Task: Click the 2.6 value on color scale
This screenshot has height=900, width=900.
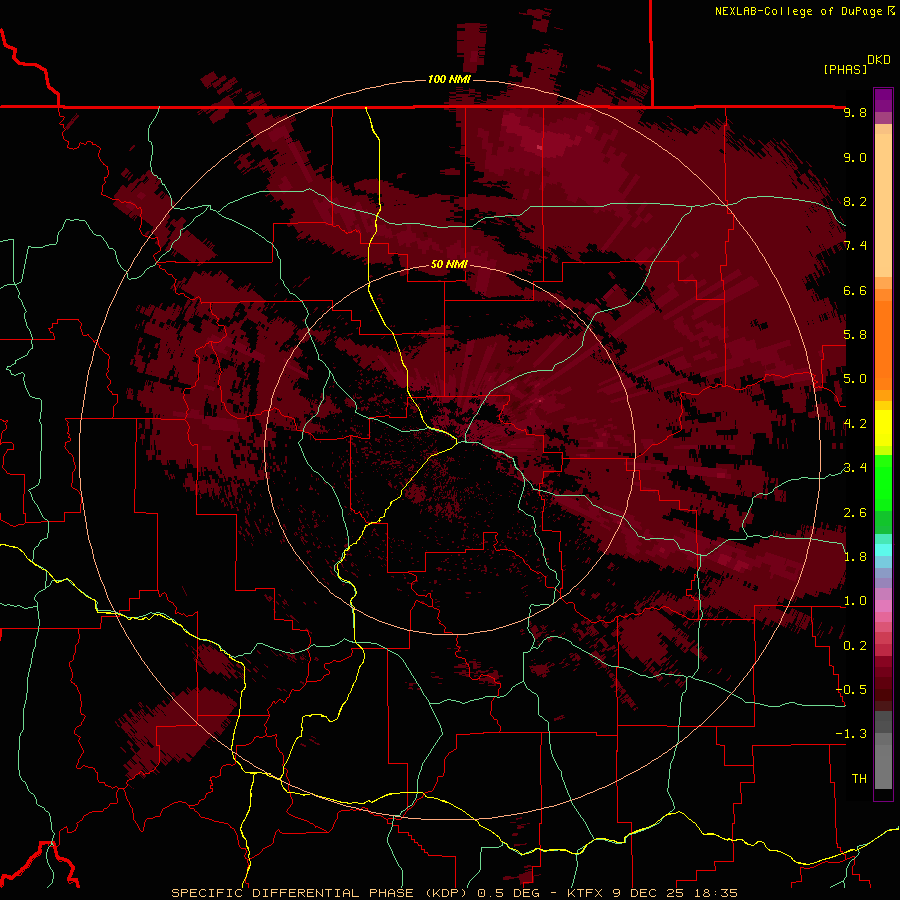Action: (x=855, y=513)
